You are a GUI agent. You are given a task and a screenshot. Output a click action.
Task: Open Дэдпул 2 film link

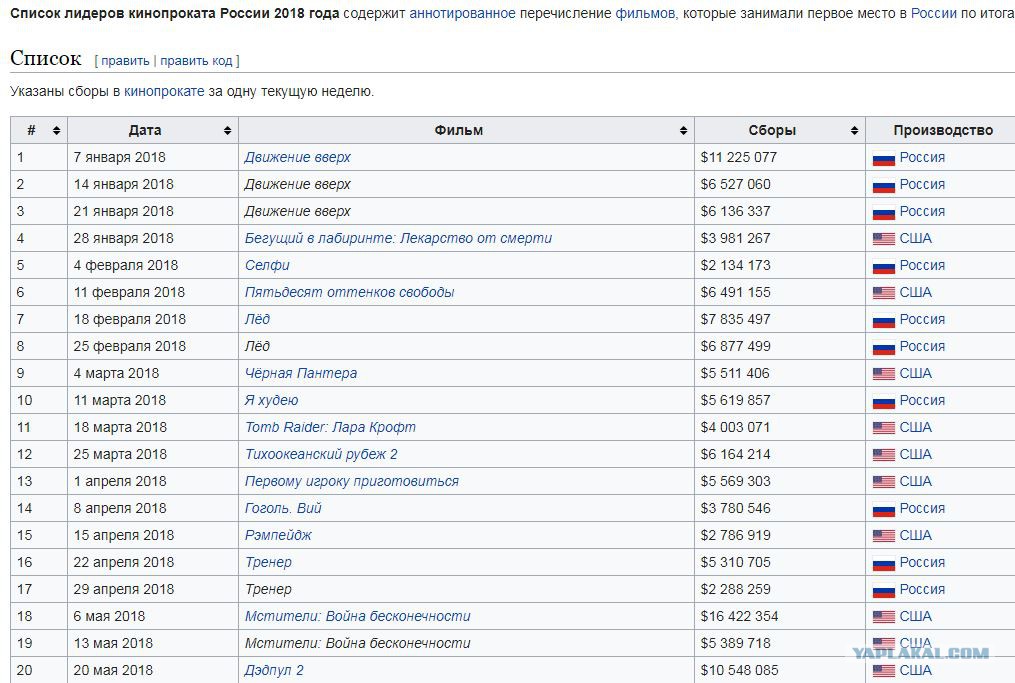click(274, 670)
